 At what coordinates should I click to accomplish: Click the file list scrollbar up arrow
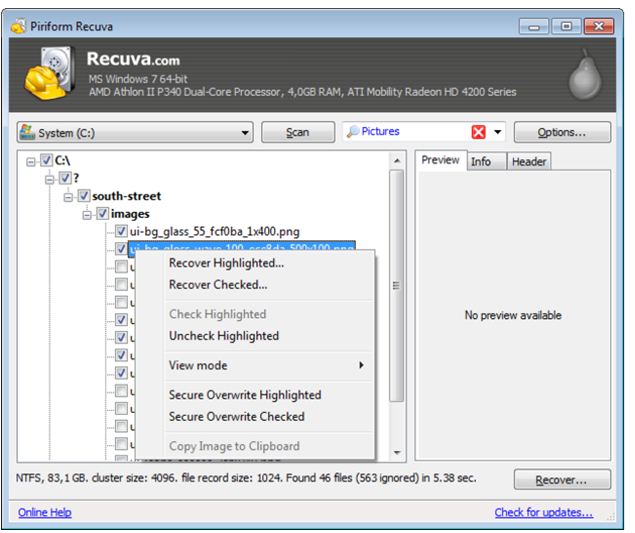(397, 161)
